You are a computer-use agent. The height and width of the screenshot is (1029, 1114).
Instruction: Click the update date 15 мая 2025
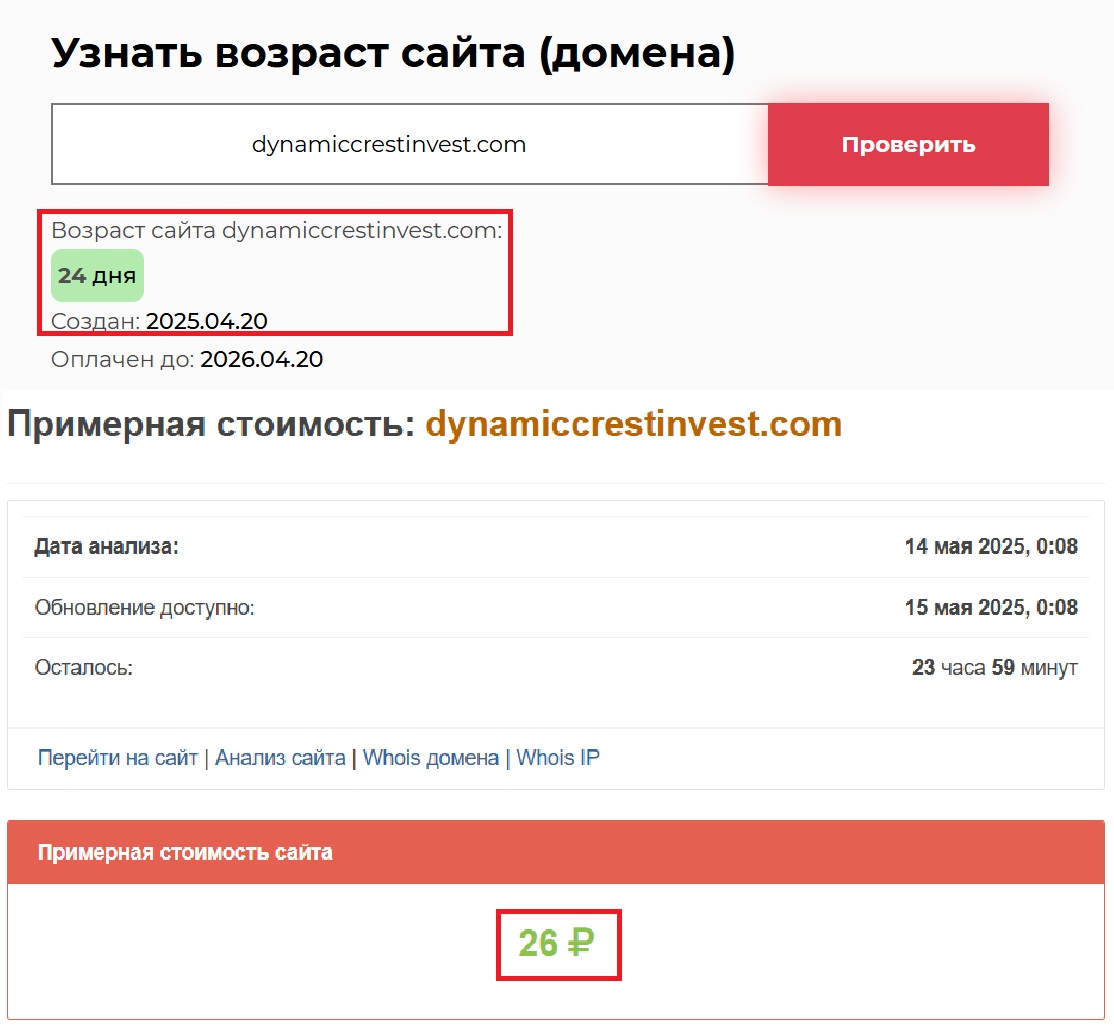990,608
